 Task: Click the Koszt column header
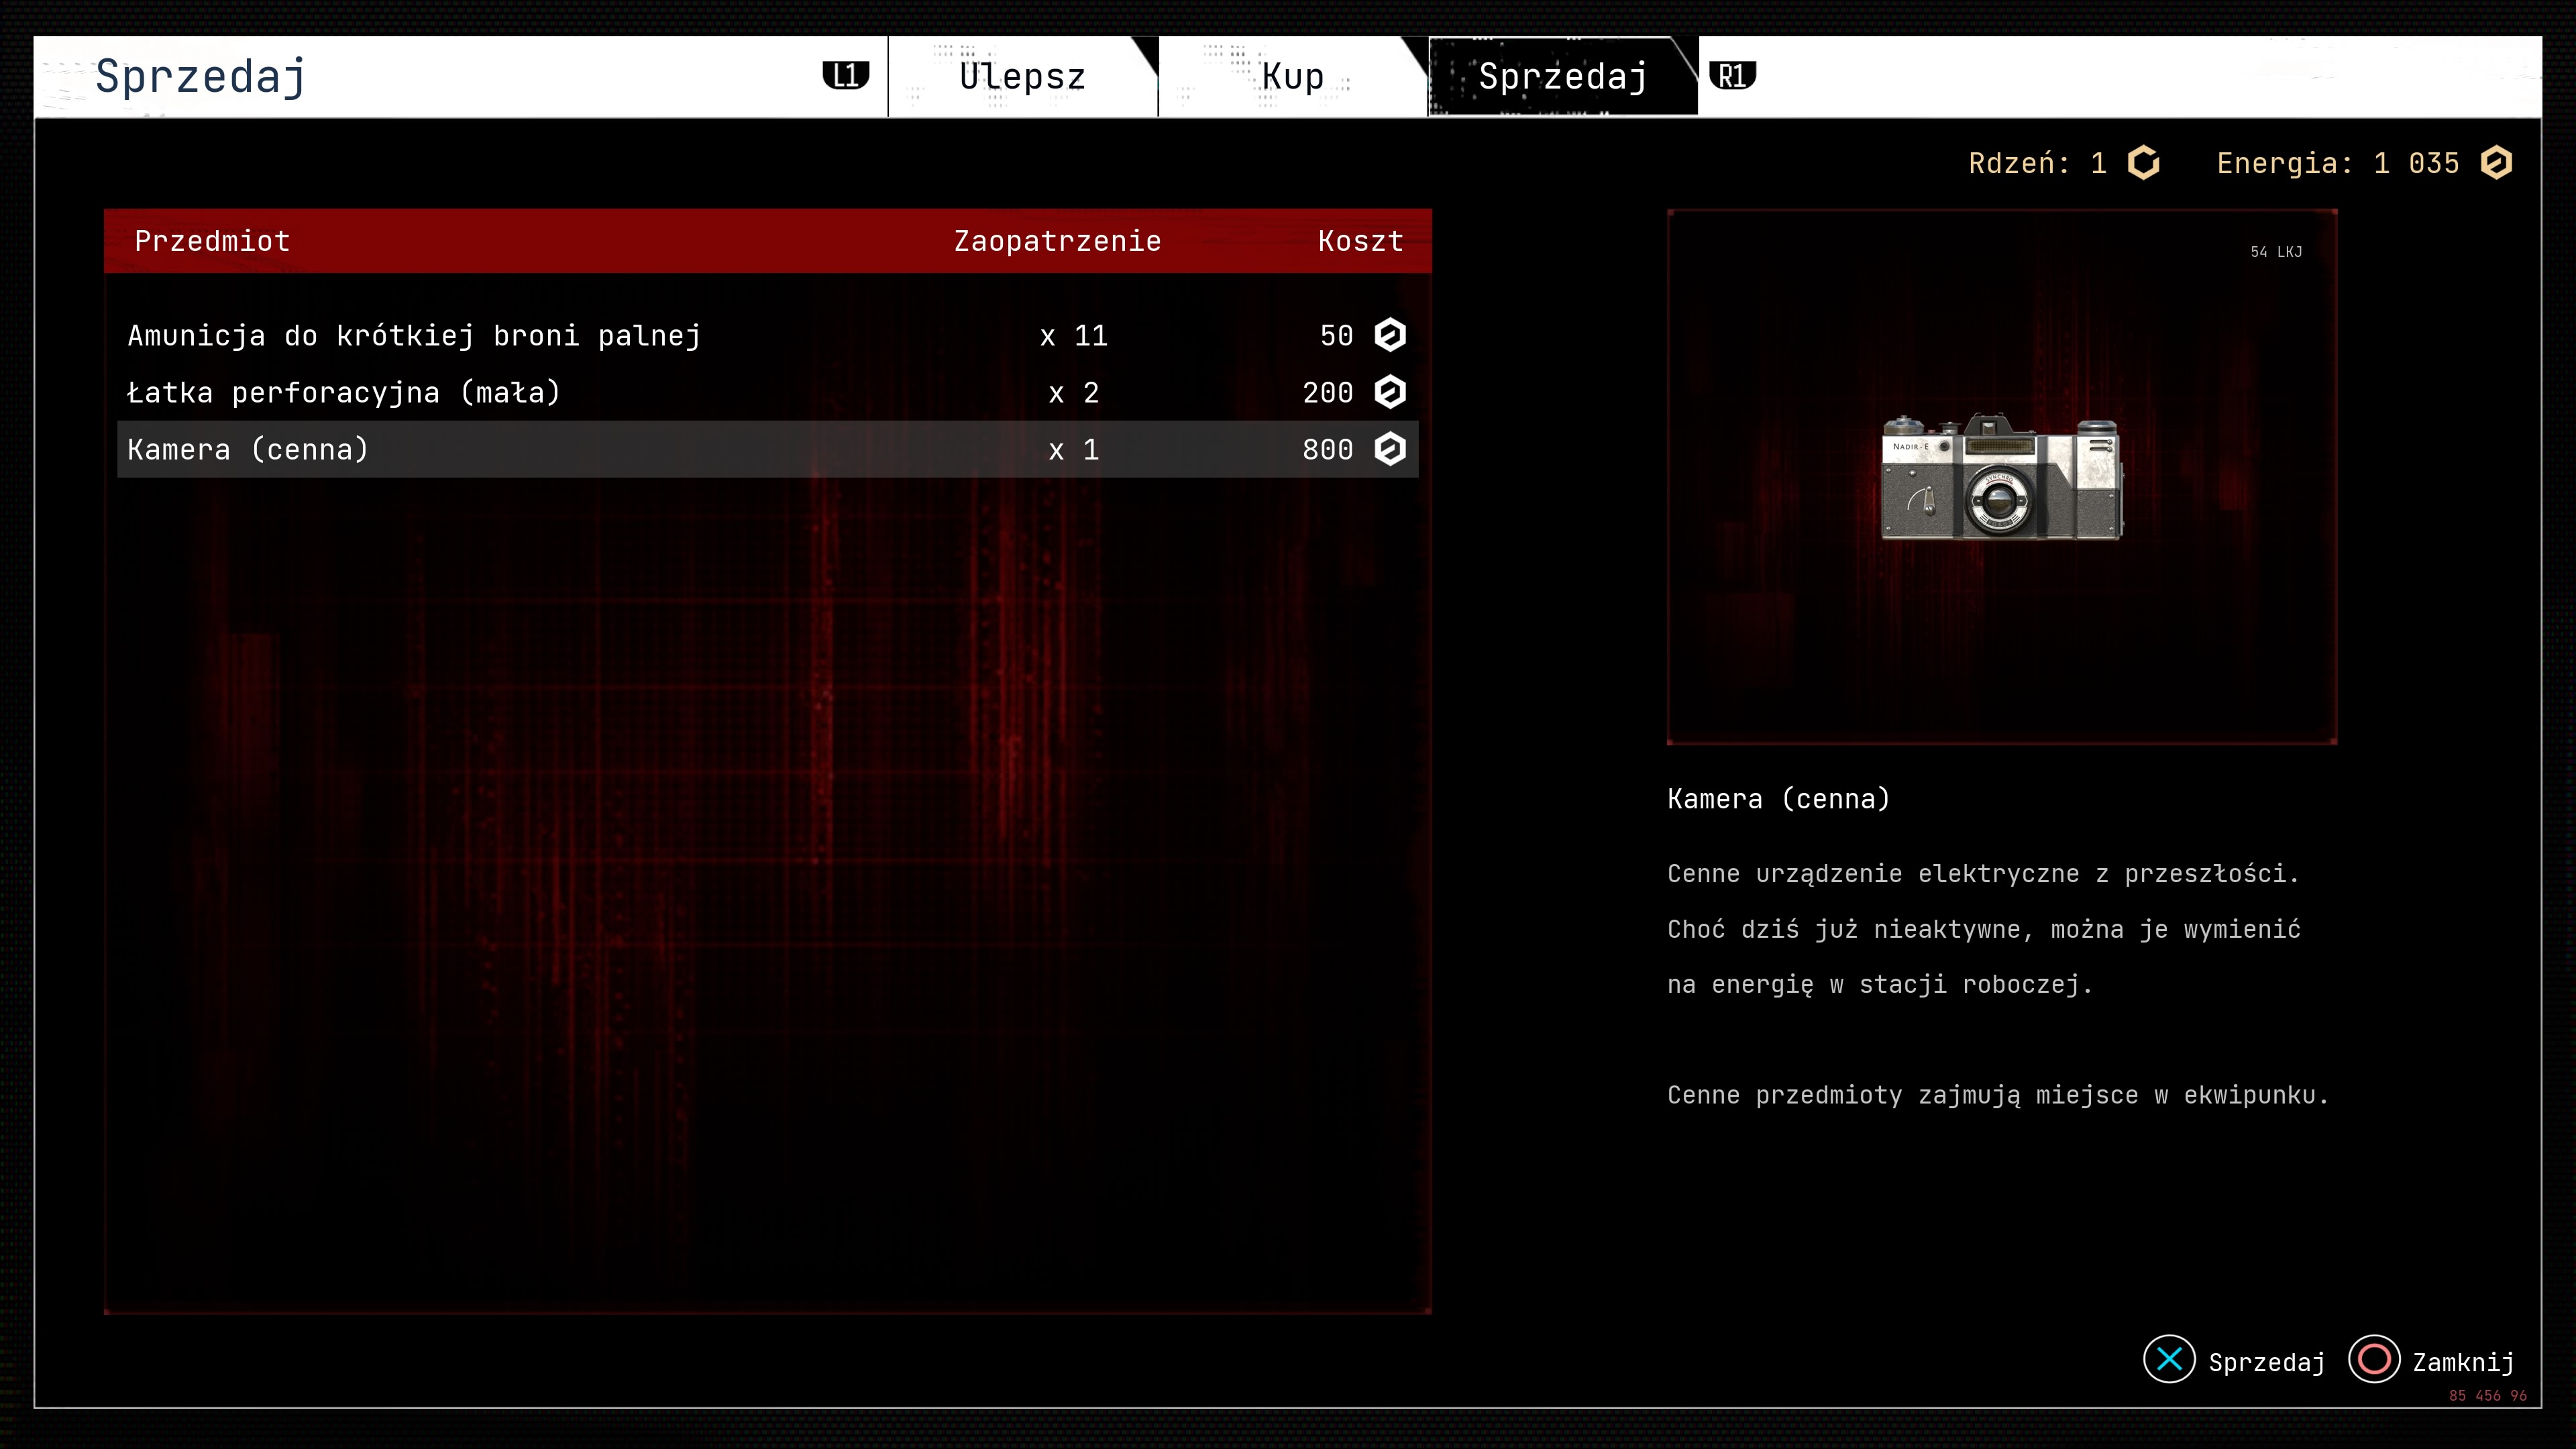click(x=1360, y=241)
